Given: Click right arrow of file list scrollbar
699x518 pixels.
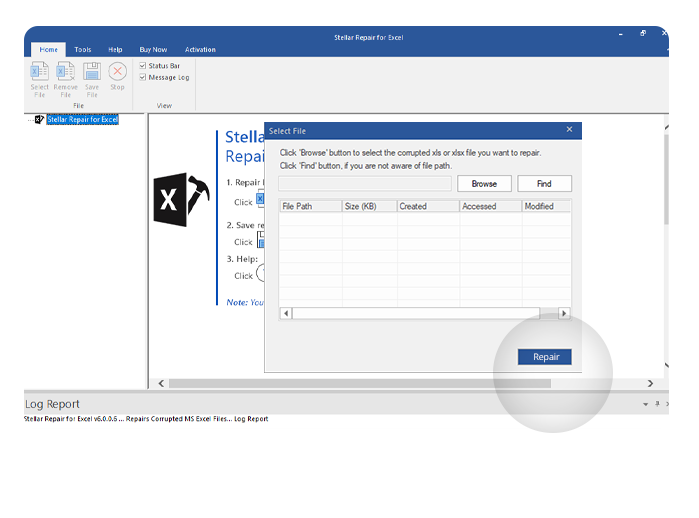Looking at the screenshot, I should pos(564,313).
